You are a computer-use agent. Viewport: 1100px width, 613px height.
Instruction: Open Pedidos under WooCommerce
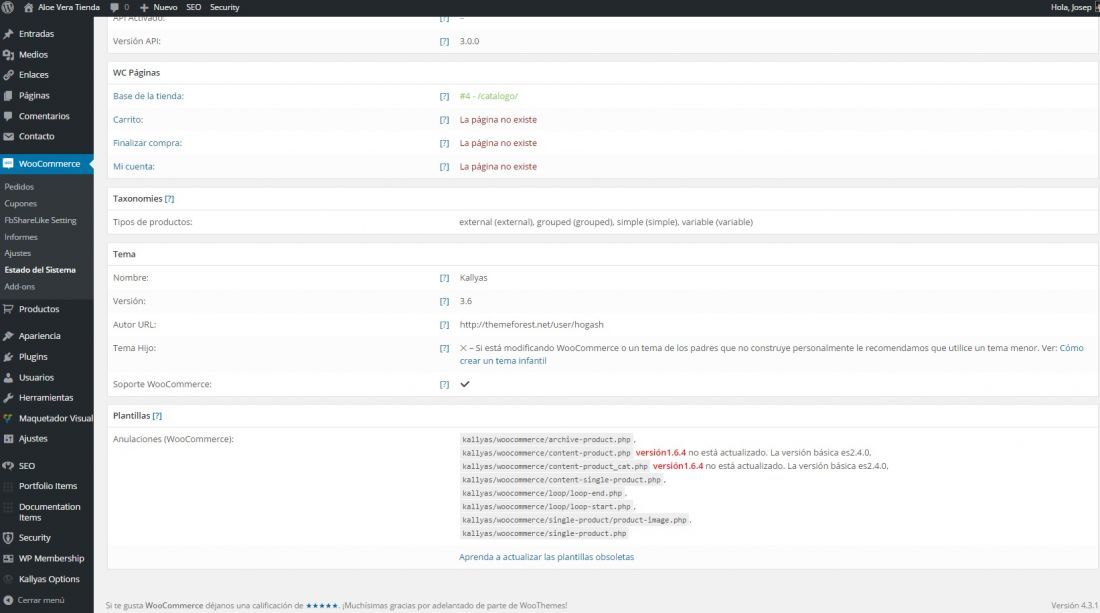(x=19, y=187)
